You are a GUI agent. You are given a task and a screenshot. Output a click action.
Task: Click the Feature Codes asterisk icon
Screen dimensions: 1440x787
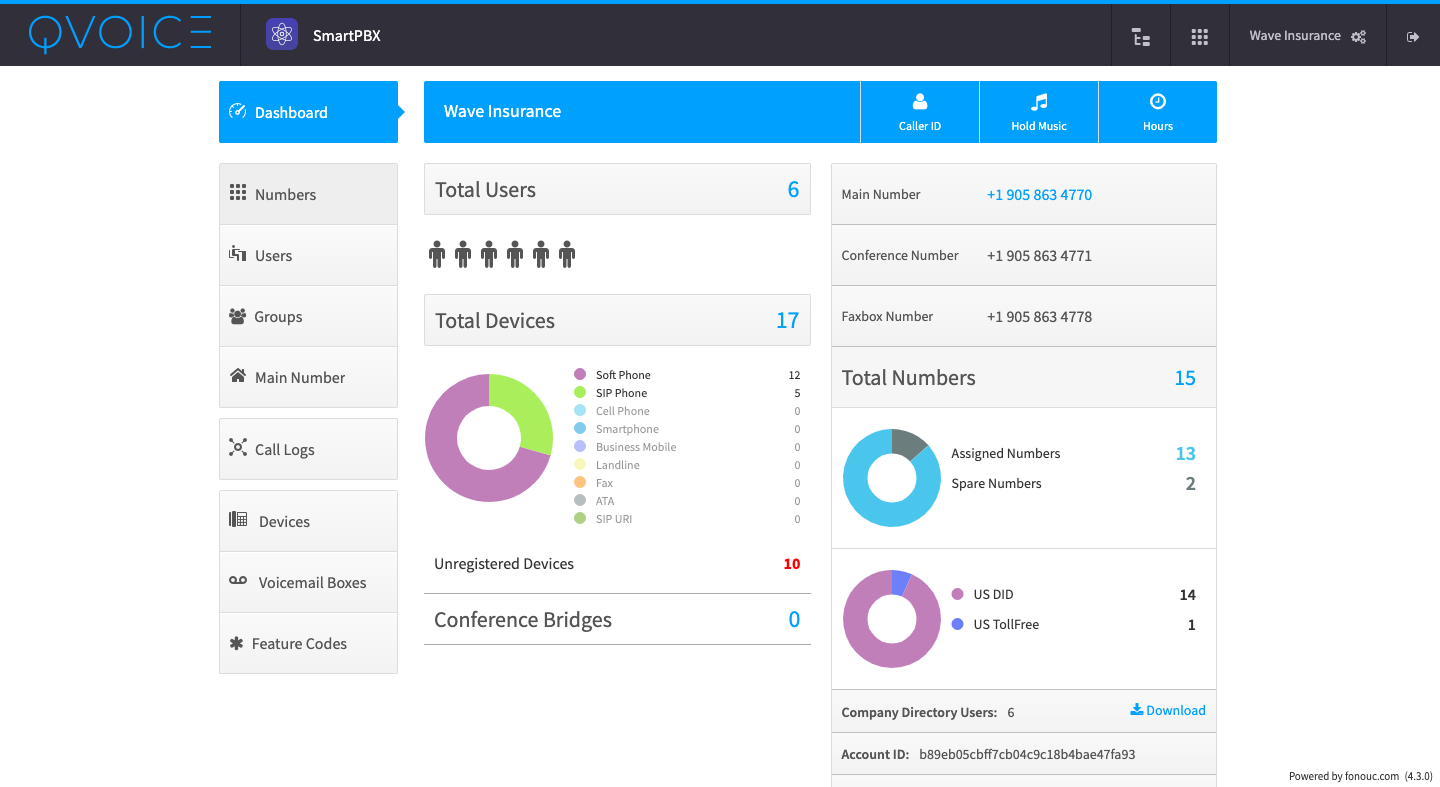click(236, 643)
